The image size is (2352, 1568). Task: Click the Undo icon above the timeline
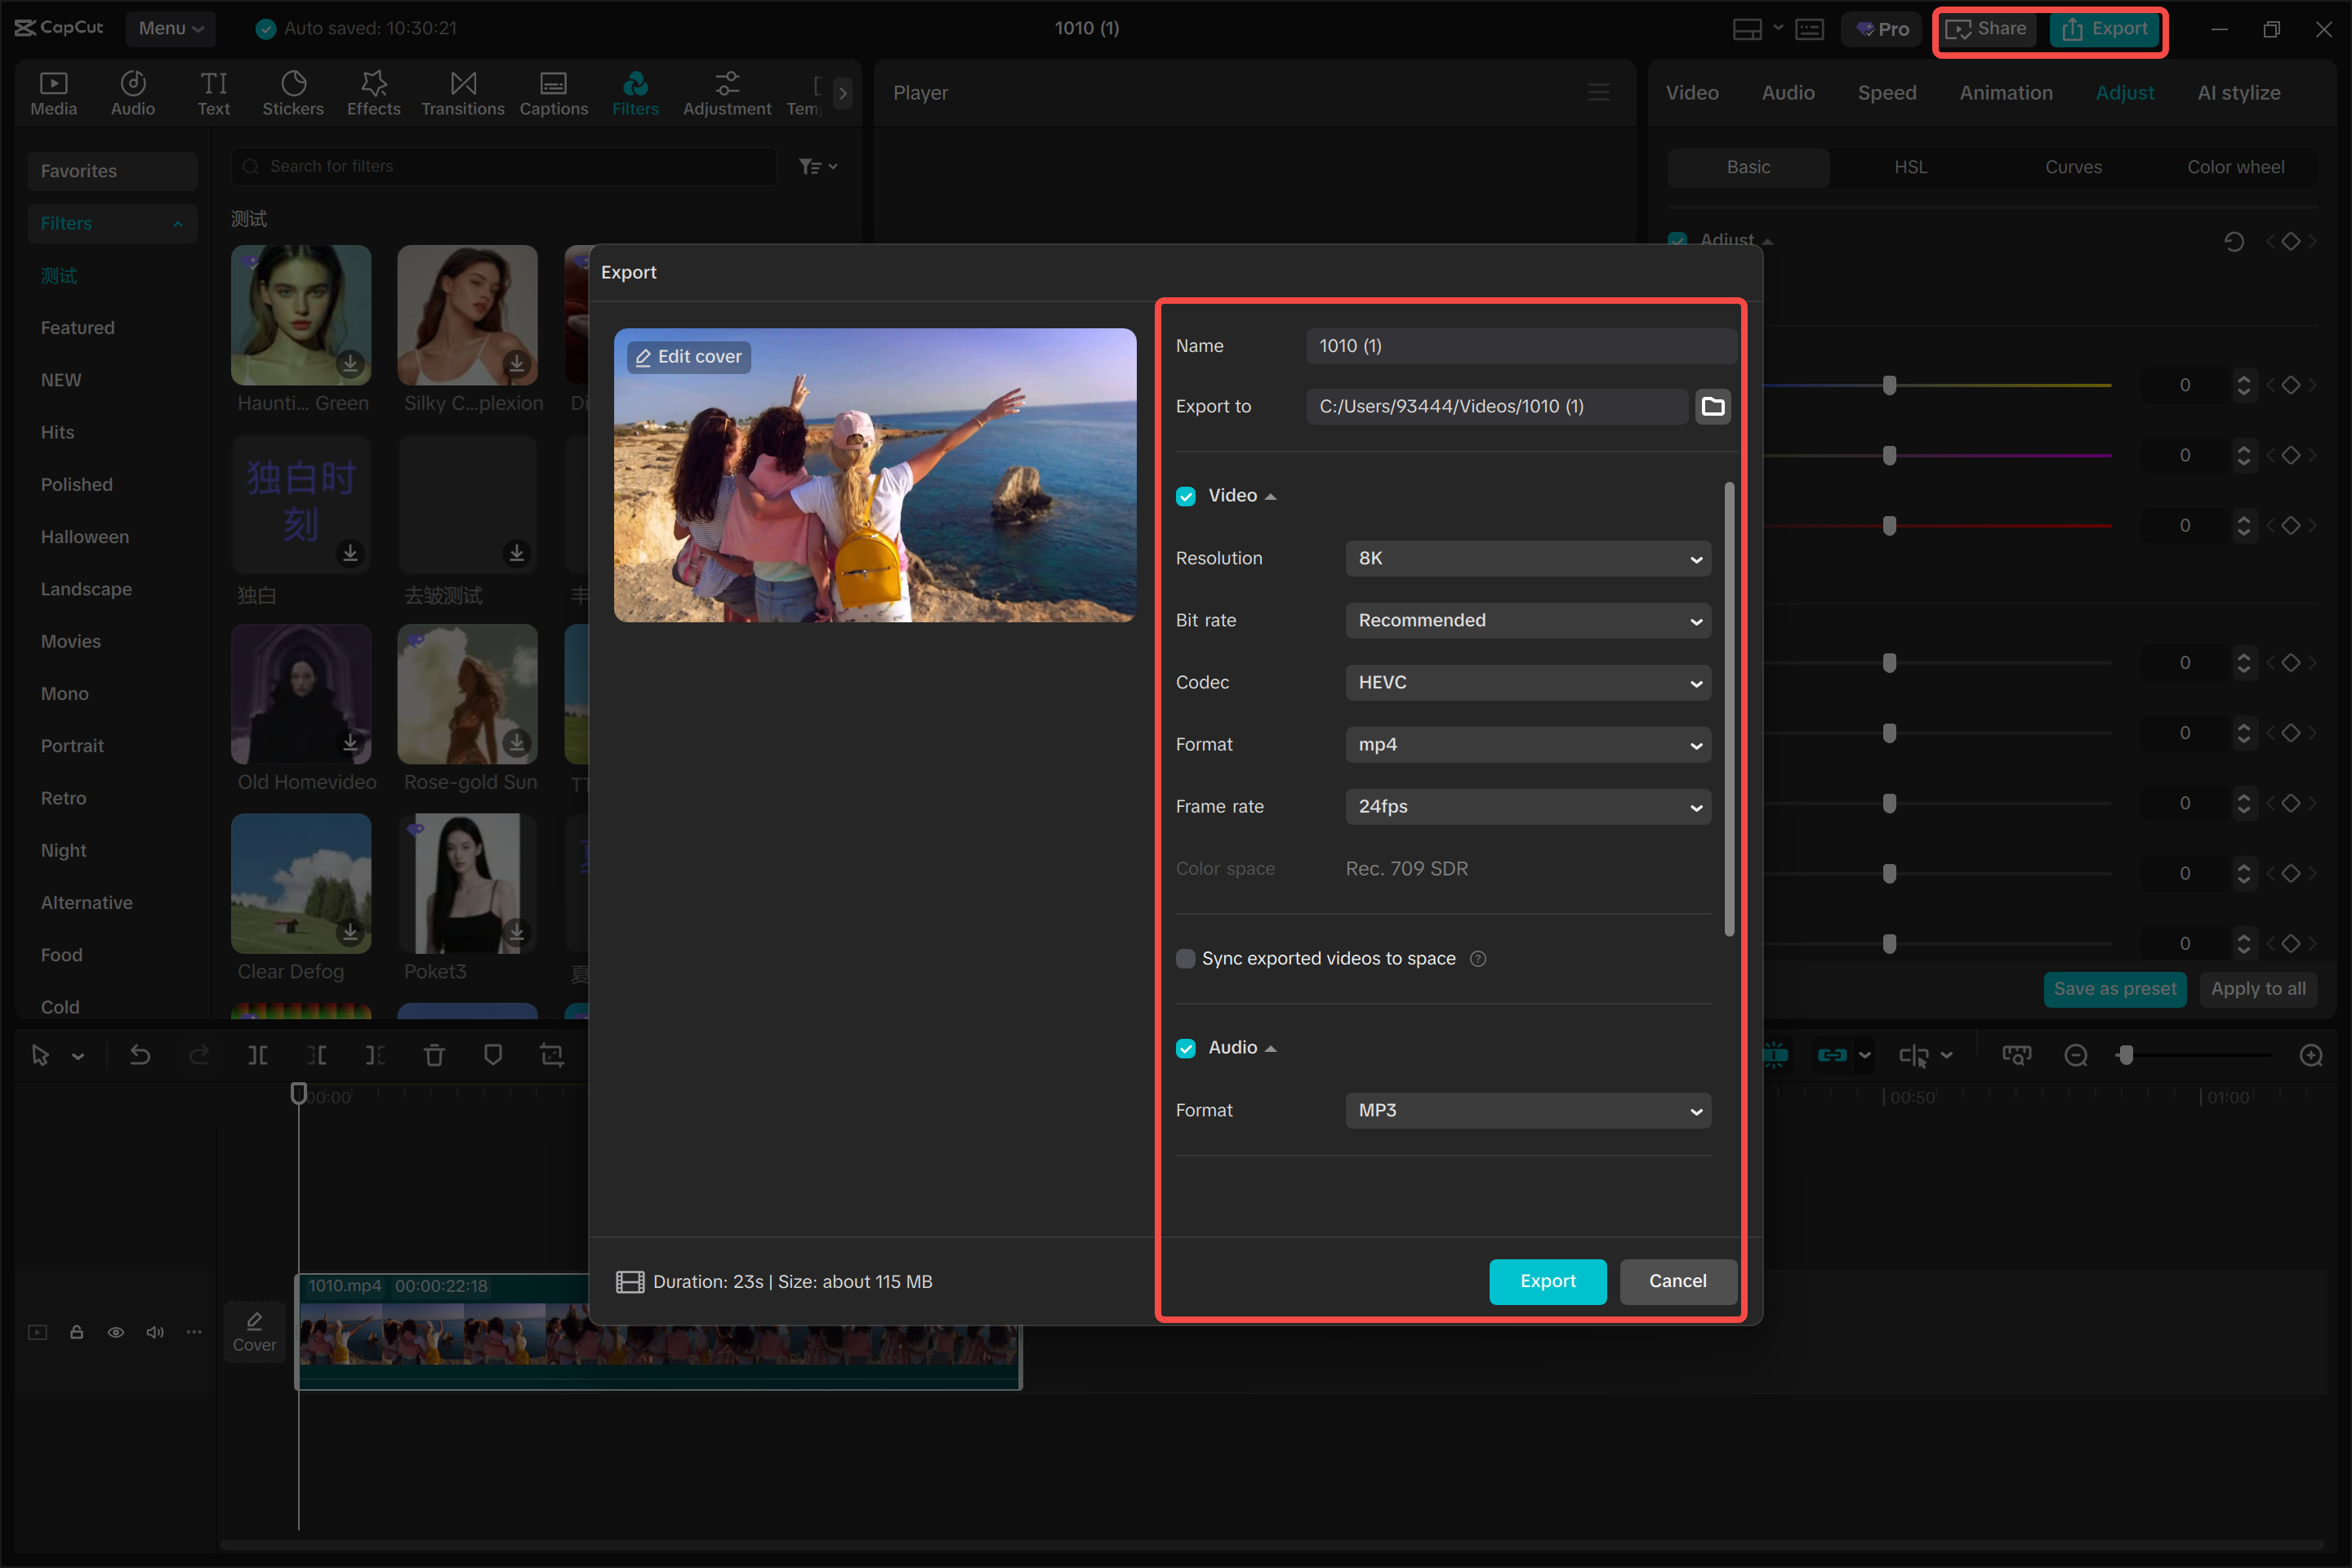[x=140, y=1054]
